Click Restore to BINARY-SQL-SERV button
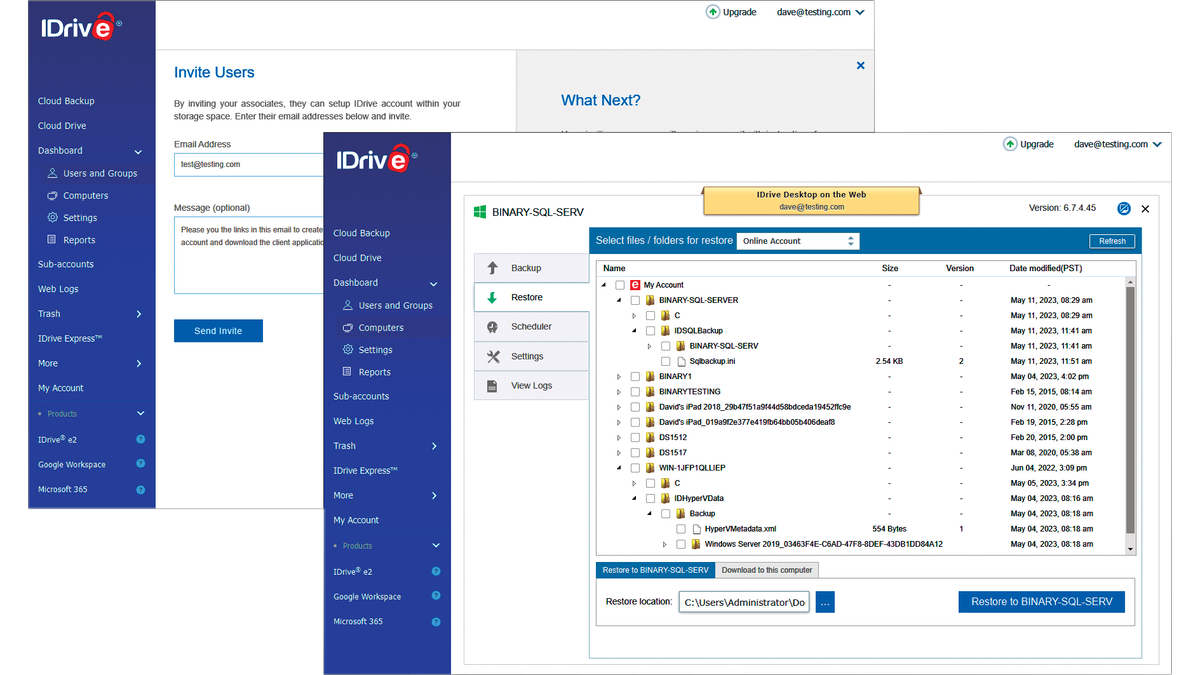1200x675 pixels. coord(1041,601)
